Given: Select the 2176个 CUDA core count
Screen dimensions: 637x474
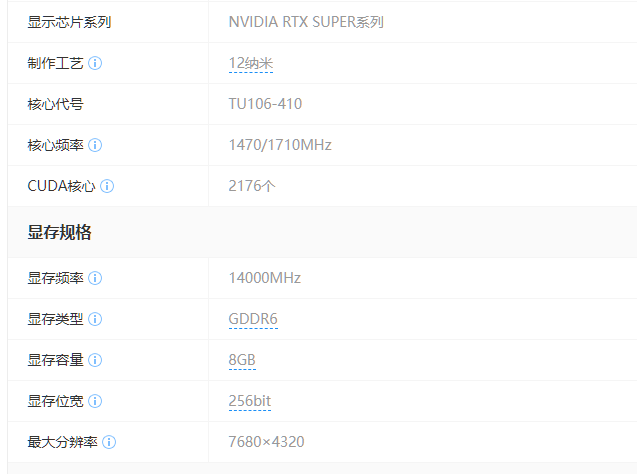Looking at the screenshot, I should click(x=252, y=186).
